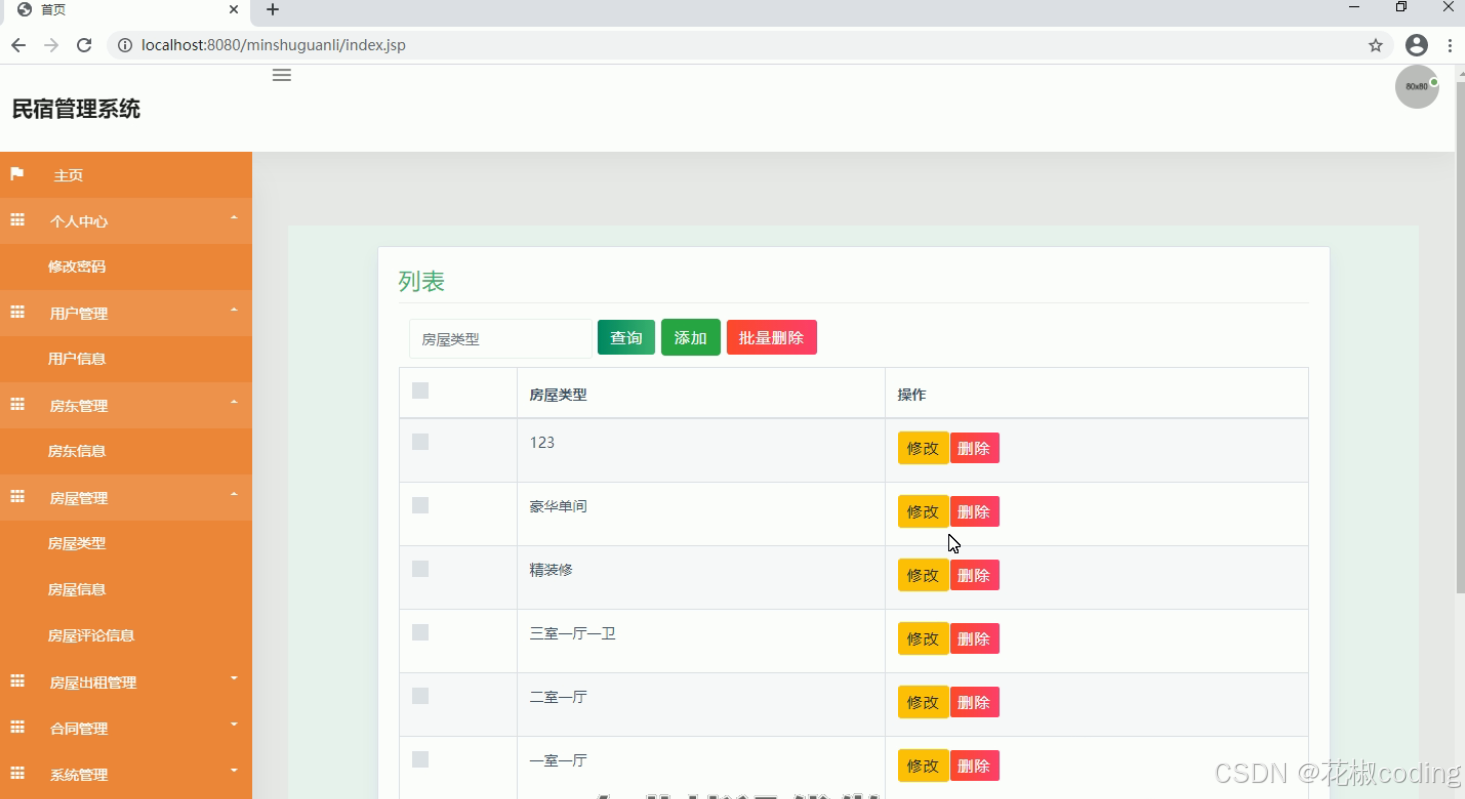Image resolution: width=1465 pixels, height=799 pixels.
Task: Click the browser address bar URL
Action: click(x=273, y=45)
